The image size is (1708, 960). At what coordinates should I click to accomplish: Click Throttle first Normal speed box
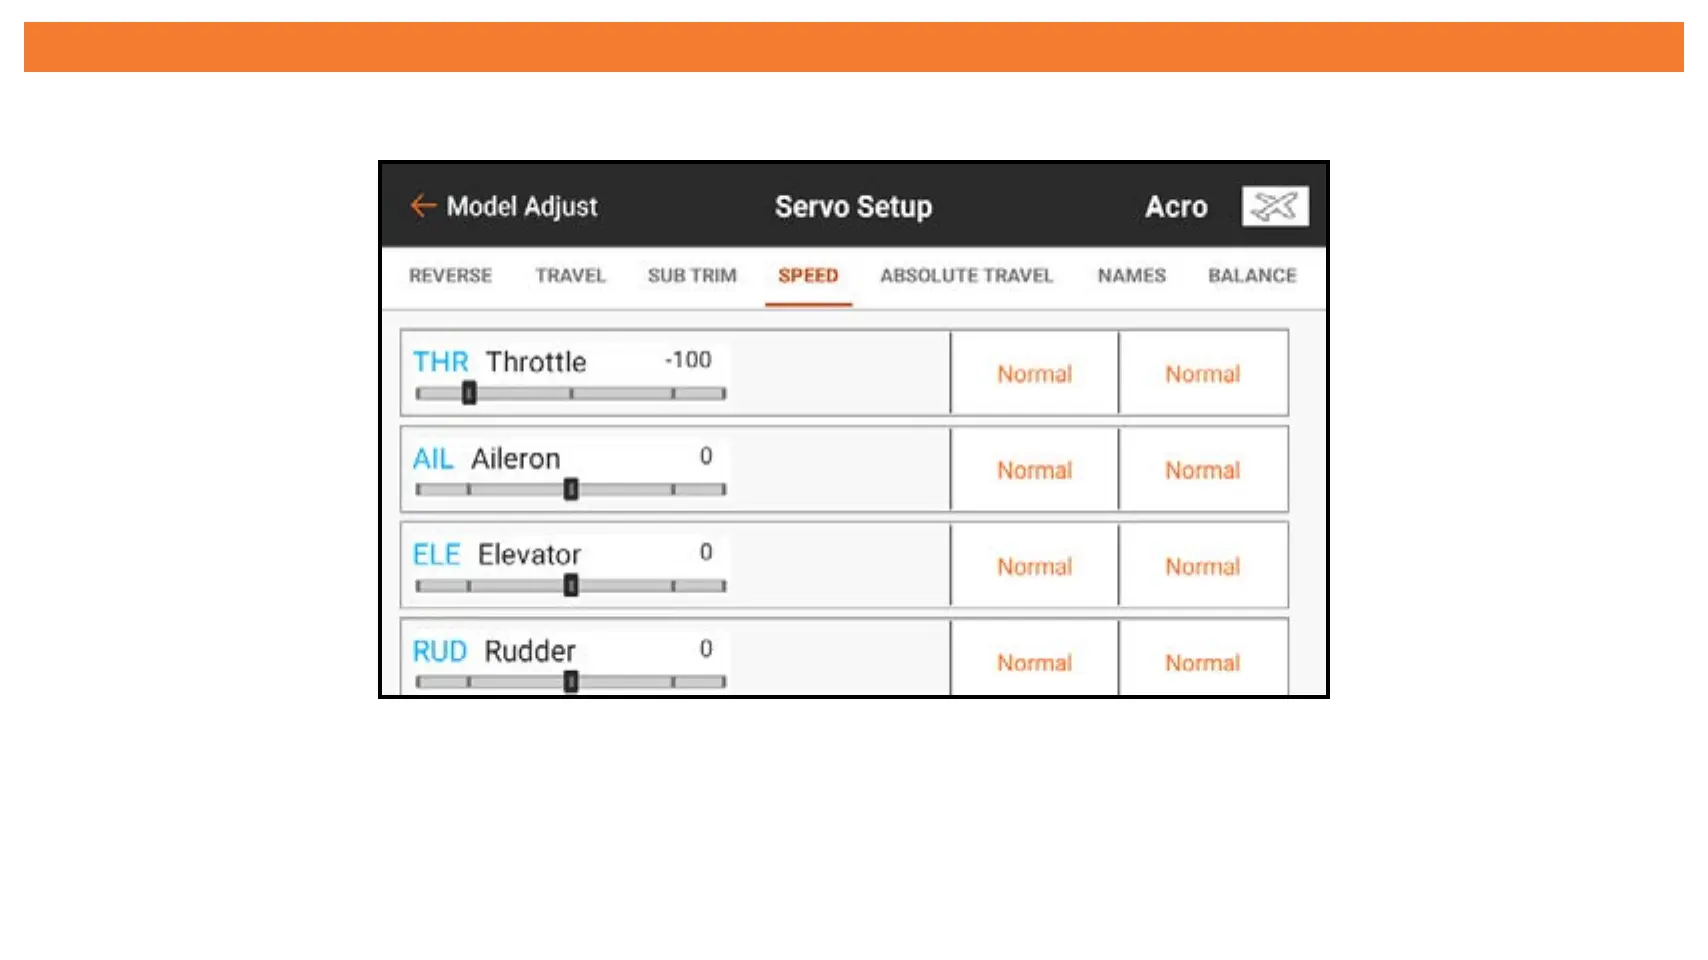point(1034,373)
